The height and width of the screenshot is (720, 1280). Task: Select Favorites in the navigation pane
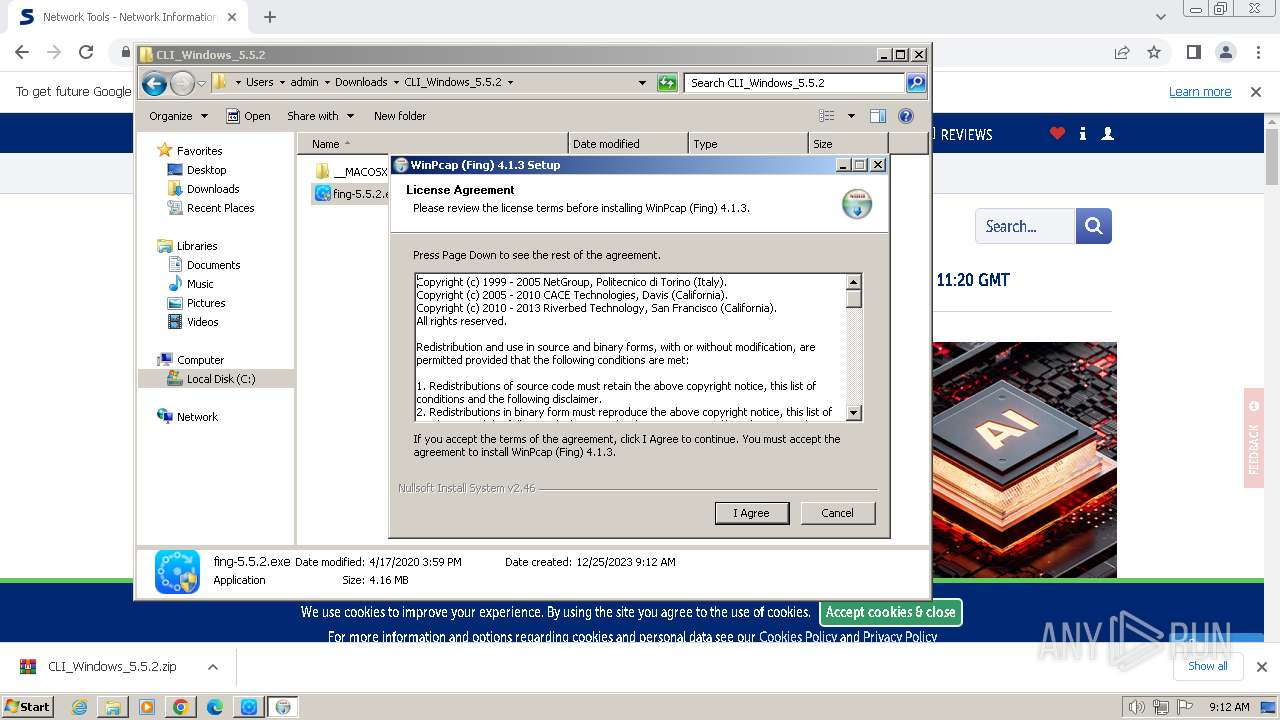tap(199, 151)
